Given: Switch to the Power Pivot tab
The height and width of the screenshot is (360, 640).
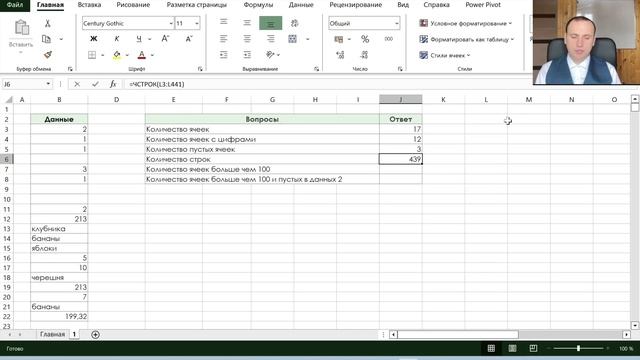Looking at the screenshot, I should coord(483,5).
